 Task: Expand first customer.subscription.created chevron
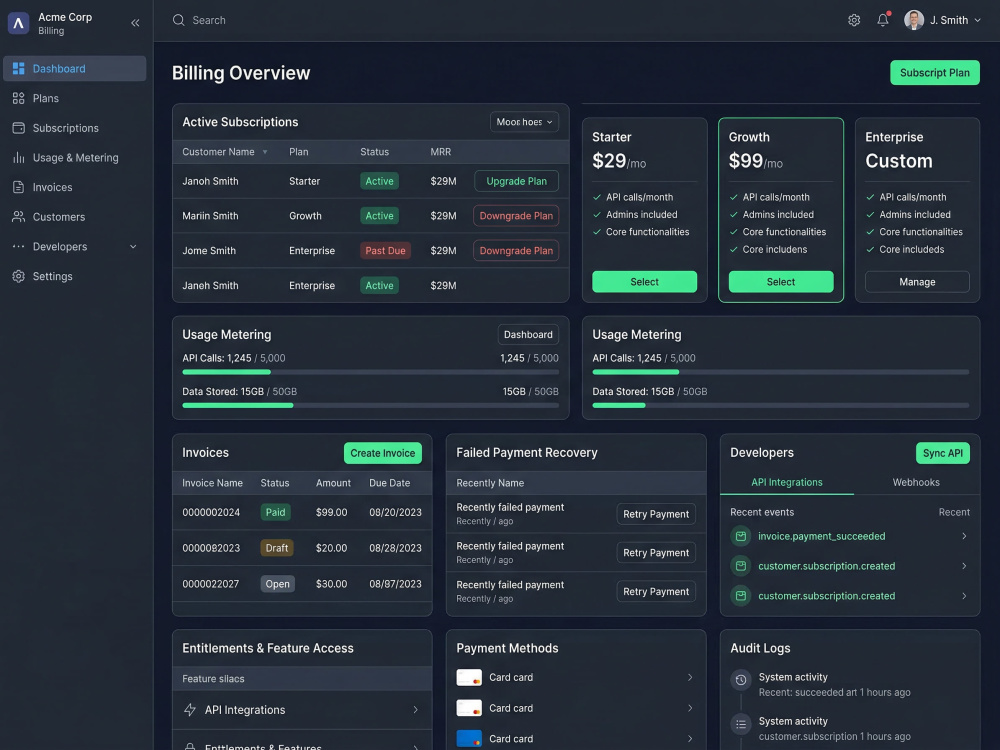964,566
